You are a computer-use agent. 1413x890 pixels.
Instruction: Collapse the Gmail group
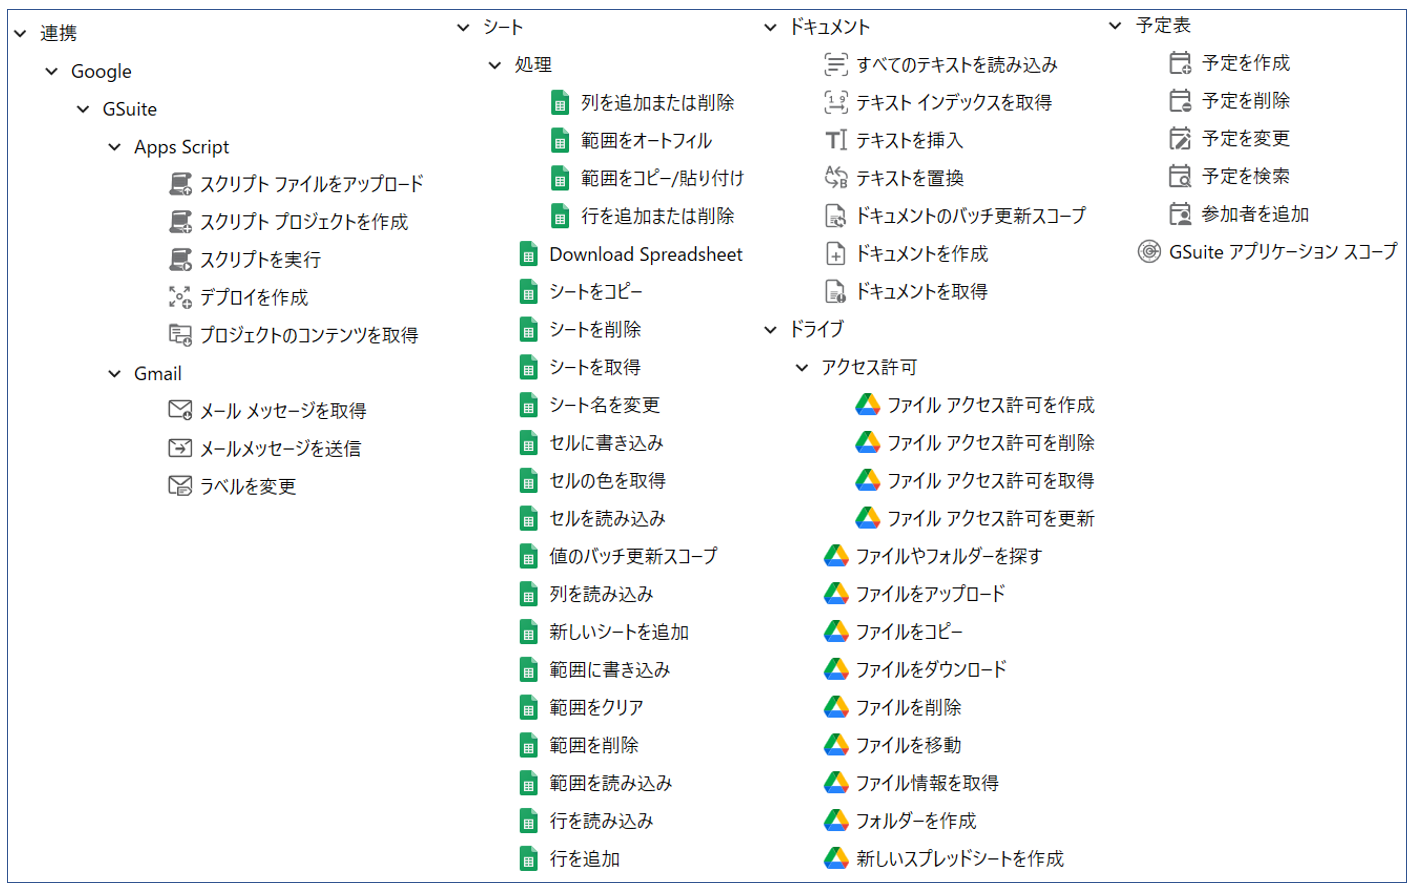point(115,374)
